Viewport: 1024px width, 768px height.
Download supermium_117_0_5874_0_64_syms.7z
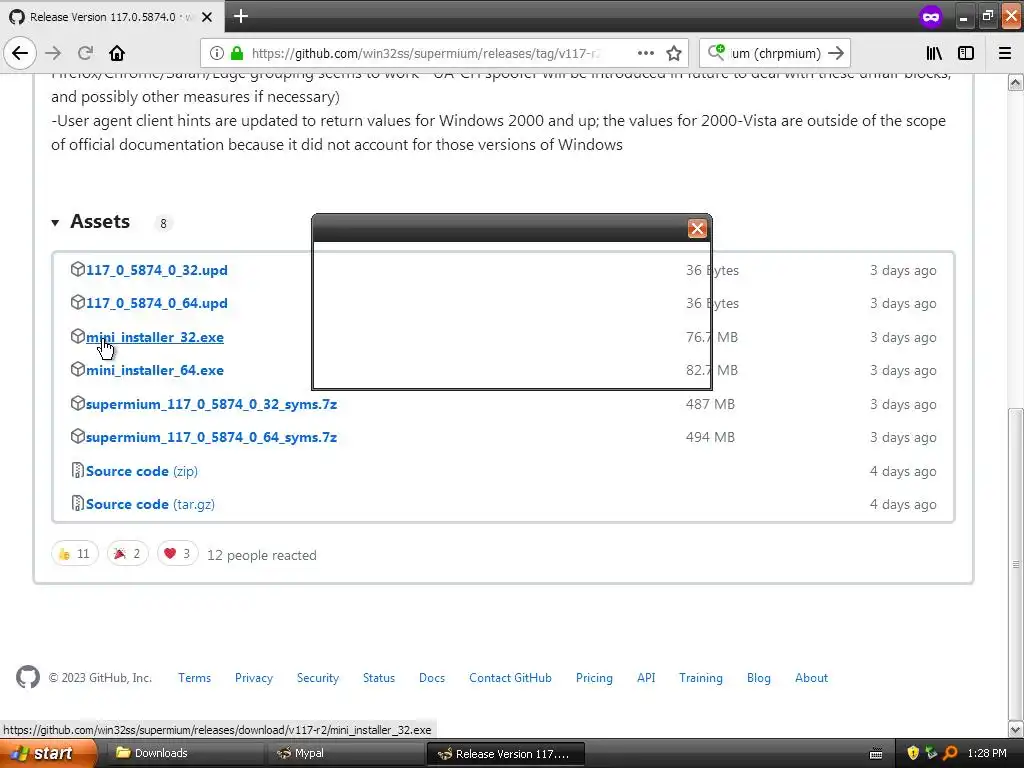pyautogui.click(x=212, y=438)
